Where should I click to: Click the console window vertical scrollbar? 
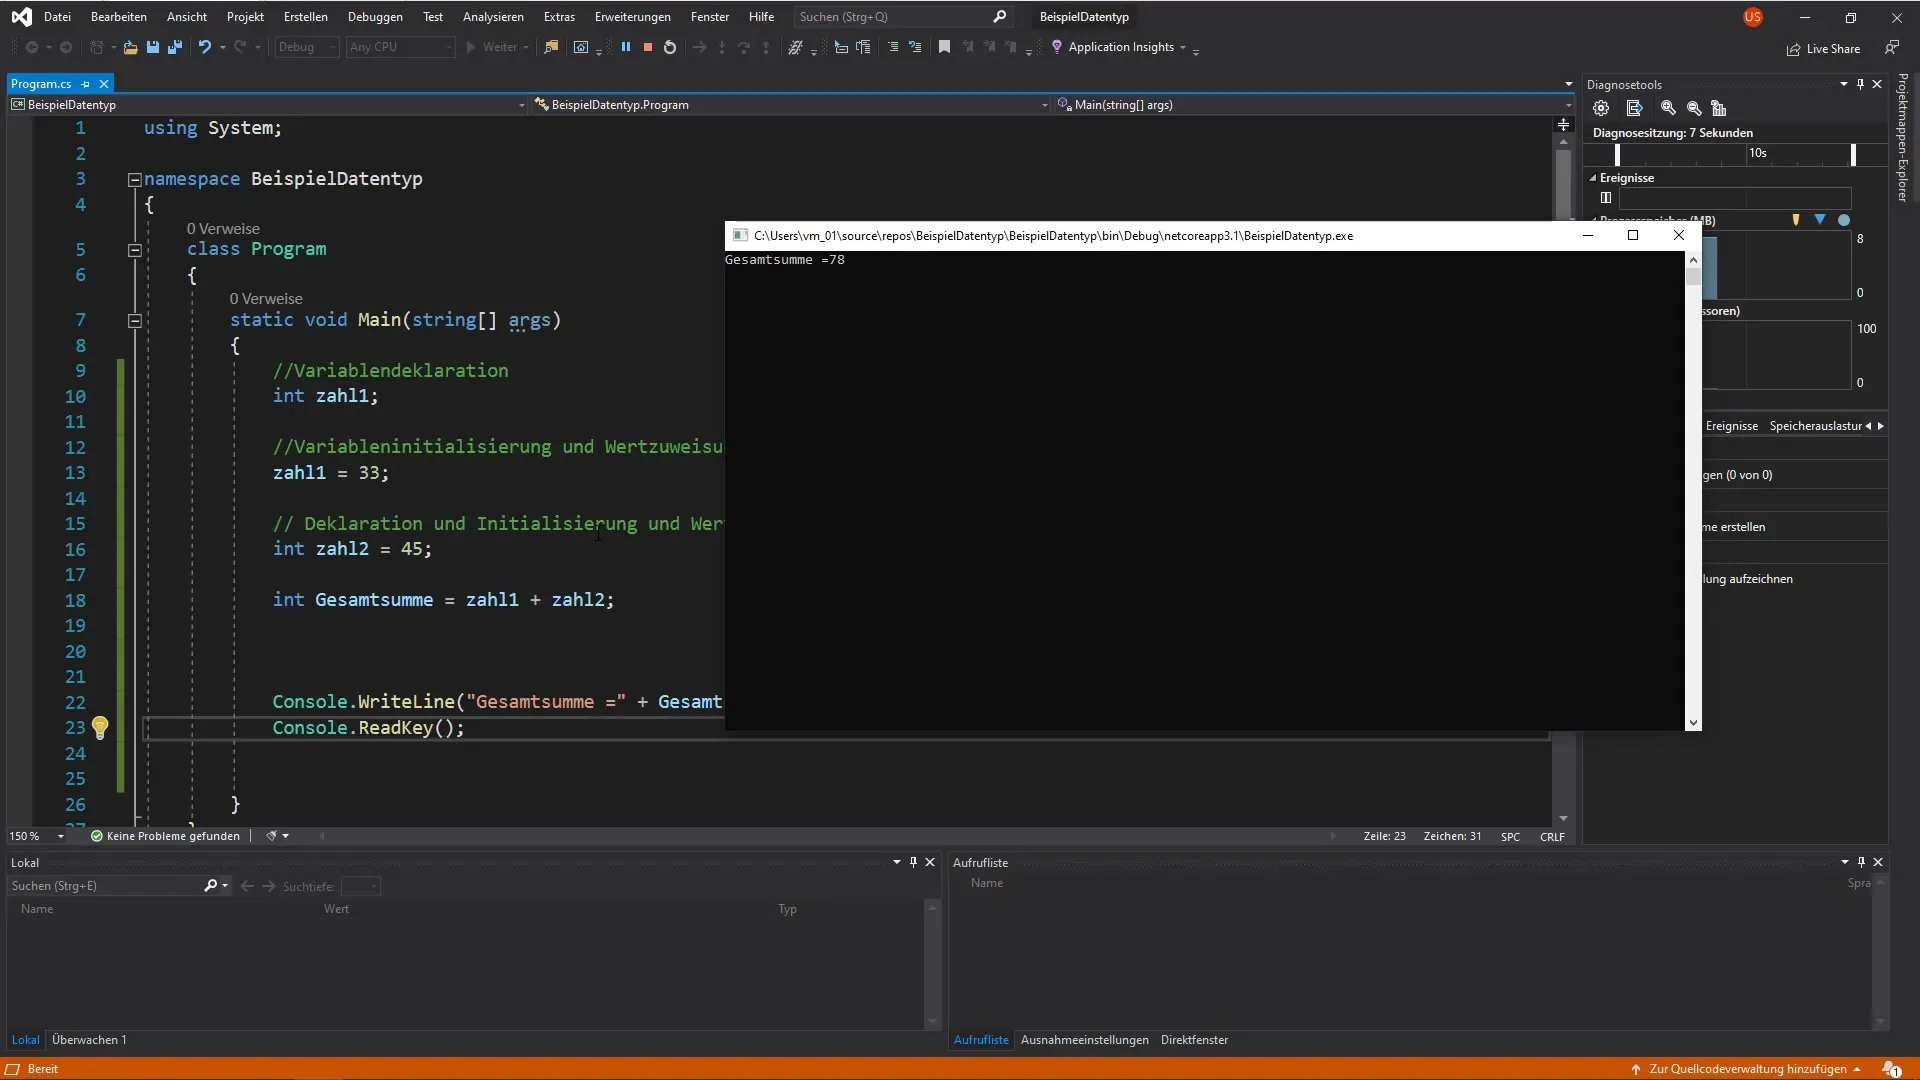click(x=1693, y=490)
